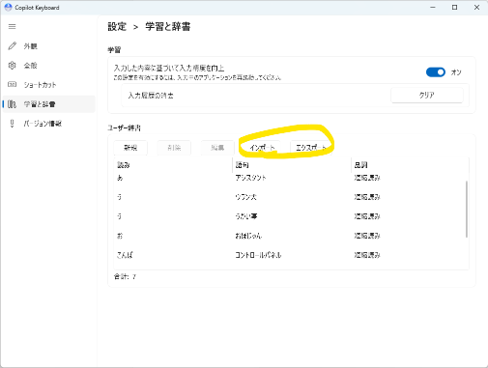
Task: Close the Copilot Keyboard window
Action: [477, 7]
